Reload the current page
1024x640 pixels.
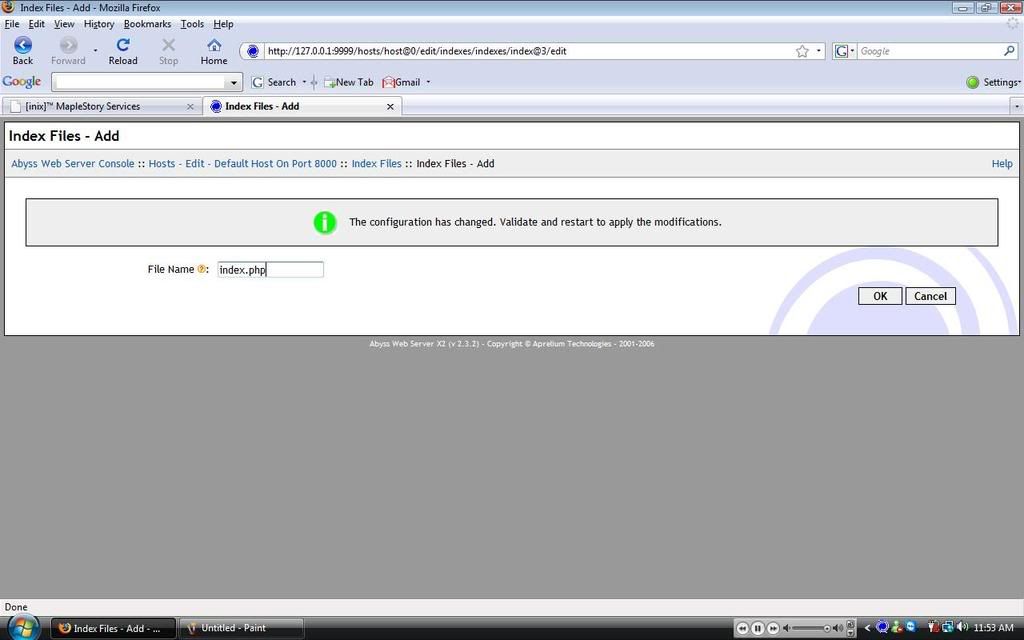coord(123,50)
